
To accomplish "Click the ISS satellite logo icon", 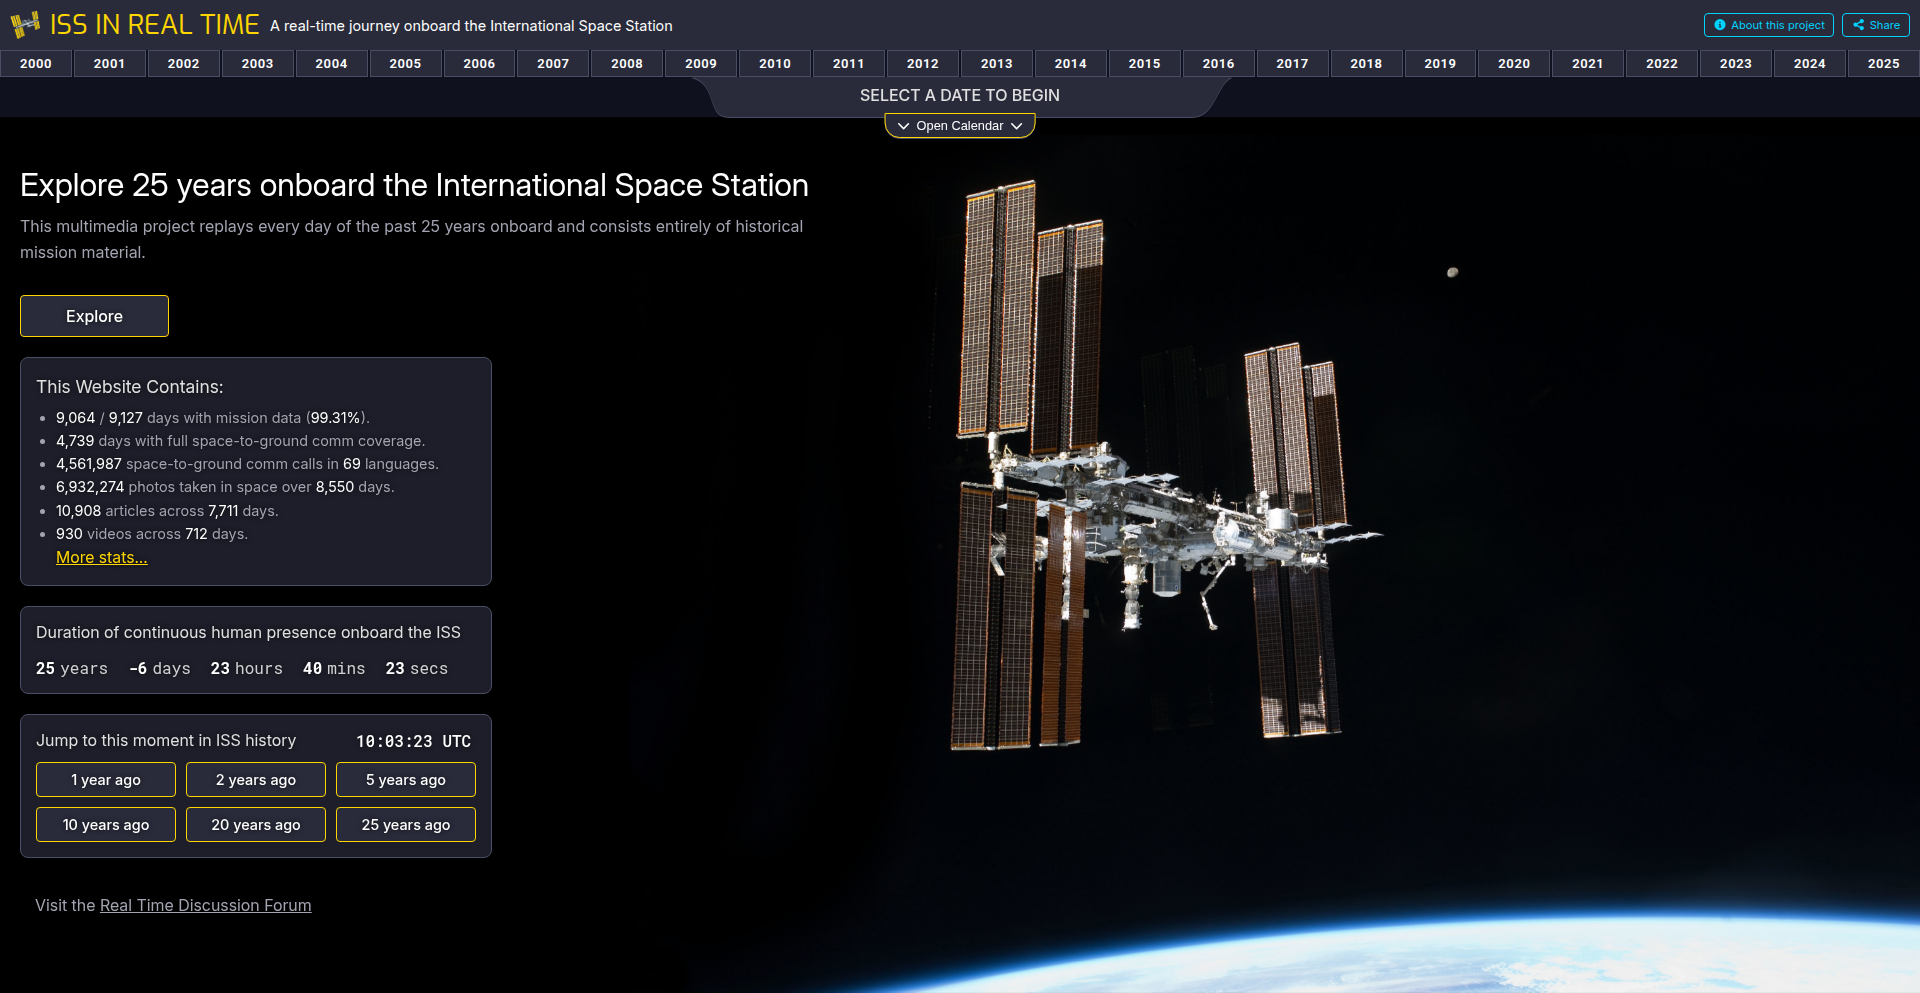I will (25, 24).
